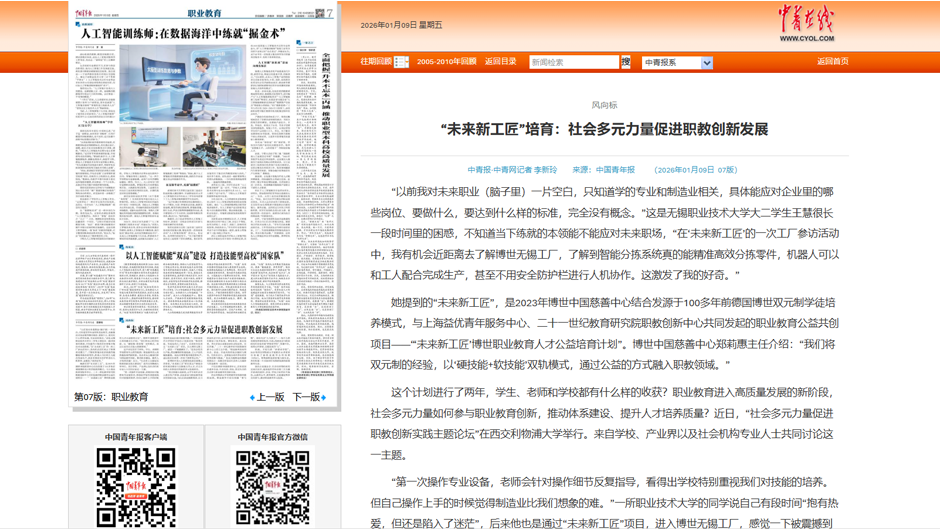Click the blue diamond after 下一版

tap(324, 398)
